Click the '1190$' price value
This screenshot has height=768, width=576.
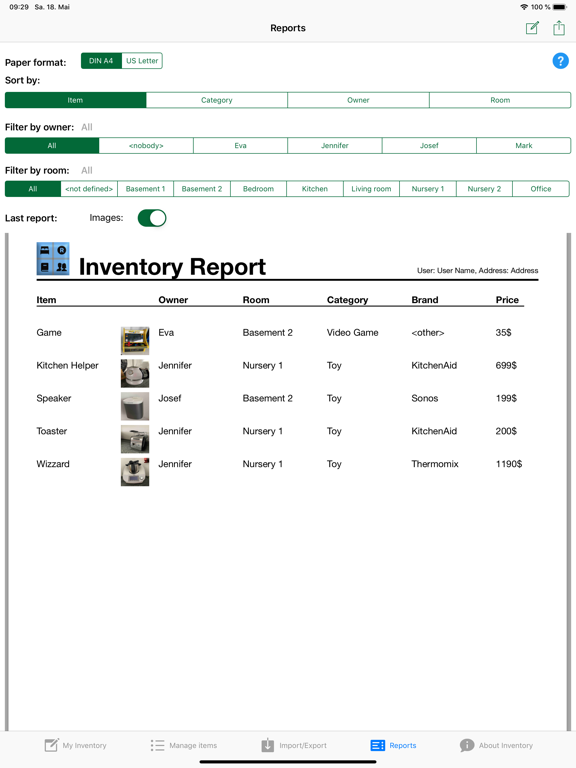pos(509,464)
